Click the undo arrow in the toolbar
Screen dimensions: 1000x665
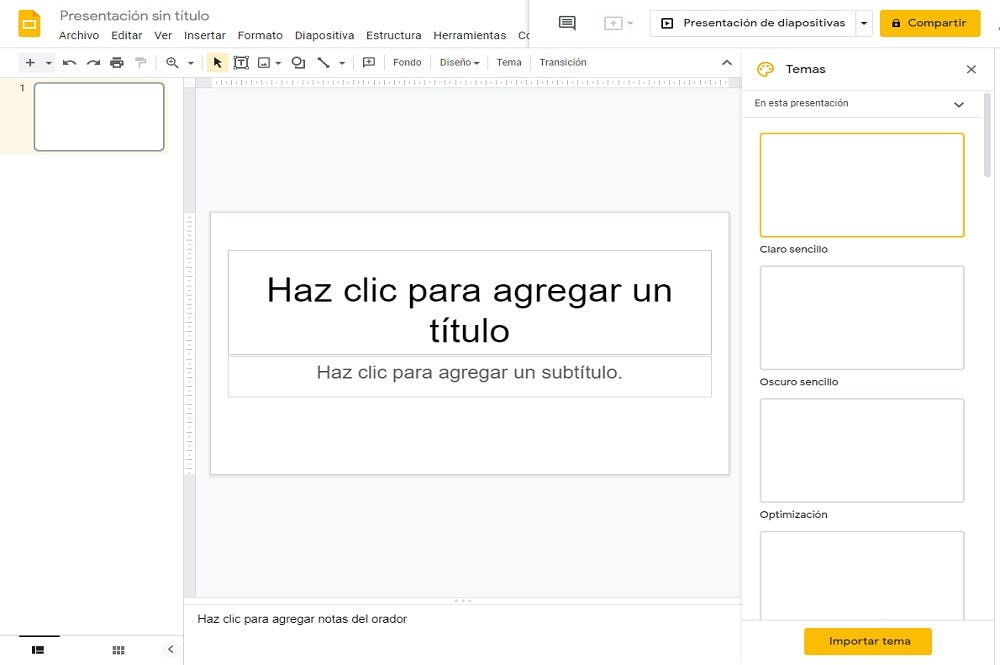click(69, 62)
